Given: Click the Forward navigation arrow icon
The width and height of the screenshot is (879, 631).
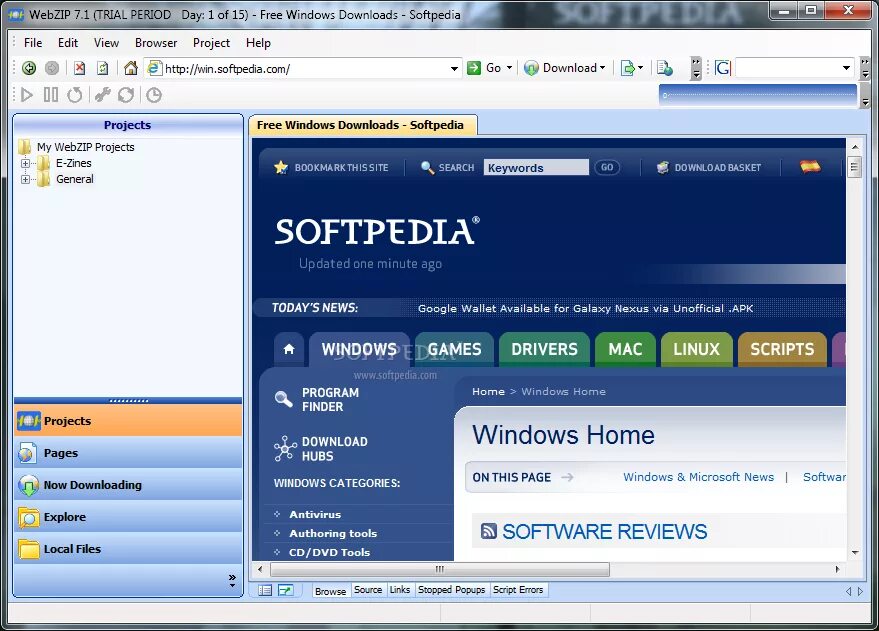Looking at the screenshot, I should coord(52,68).
